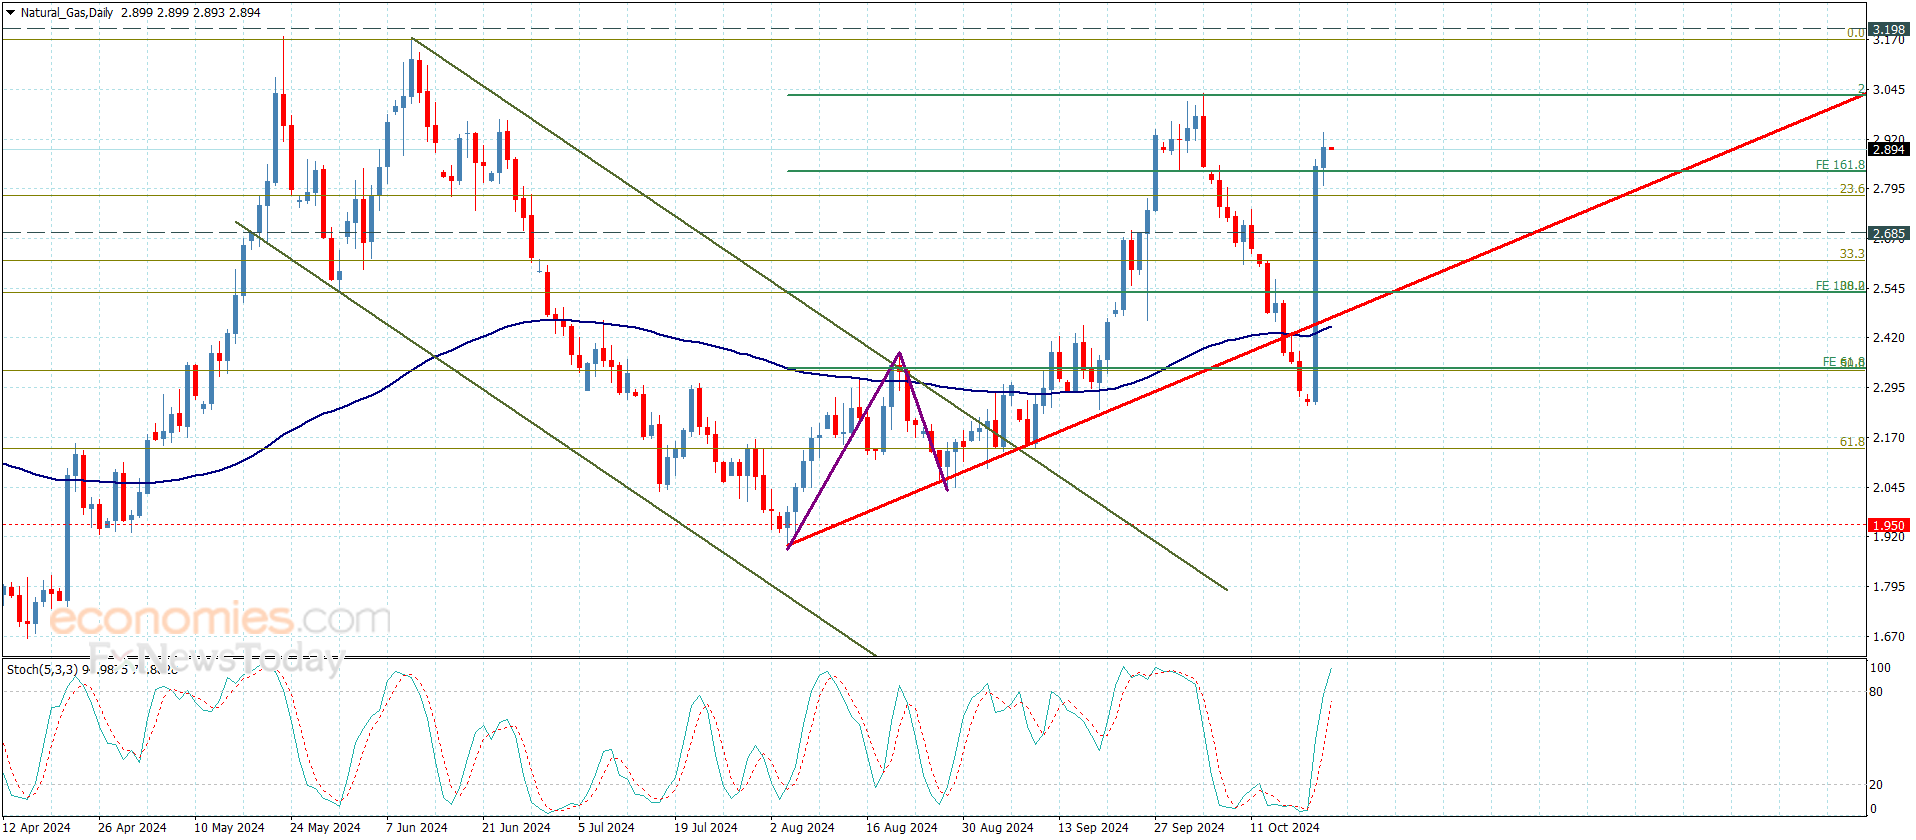Click the 3.045 price axis label

pyautogui.click(x=1888, y=90)
